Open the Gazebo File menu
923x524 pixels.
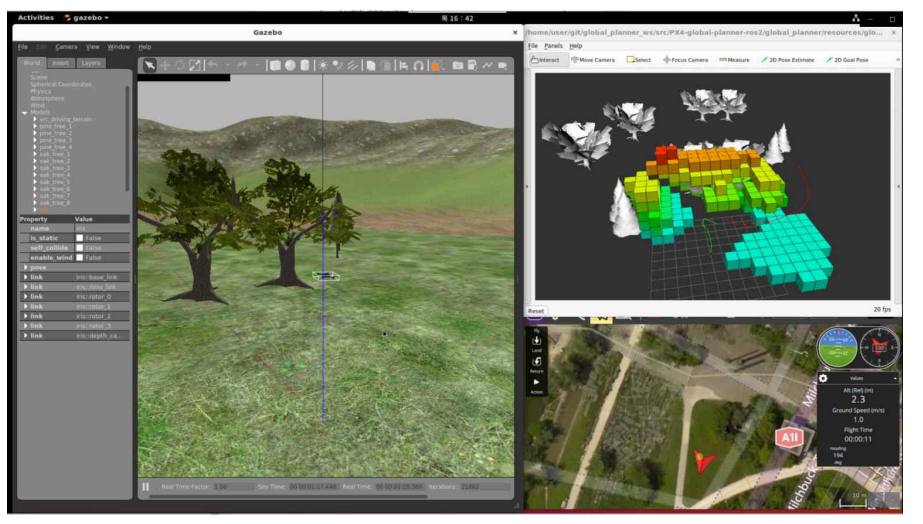(22, 47)
